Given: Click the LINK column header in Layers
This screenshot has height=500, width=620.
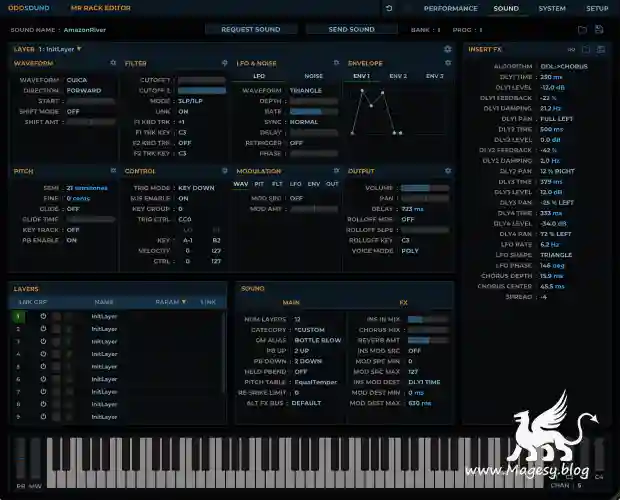Looking at the screenshot, I should [208, 302].
